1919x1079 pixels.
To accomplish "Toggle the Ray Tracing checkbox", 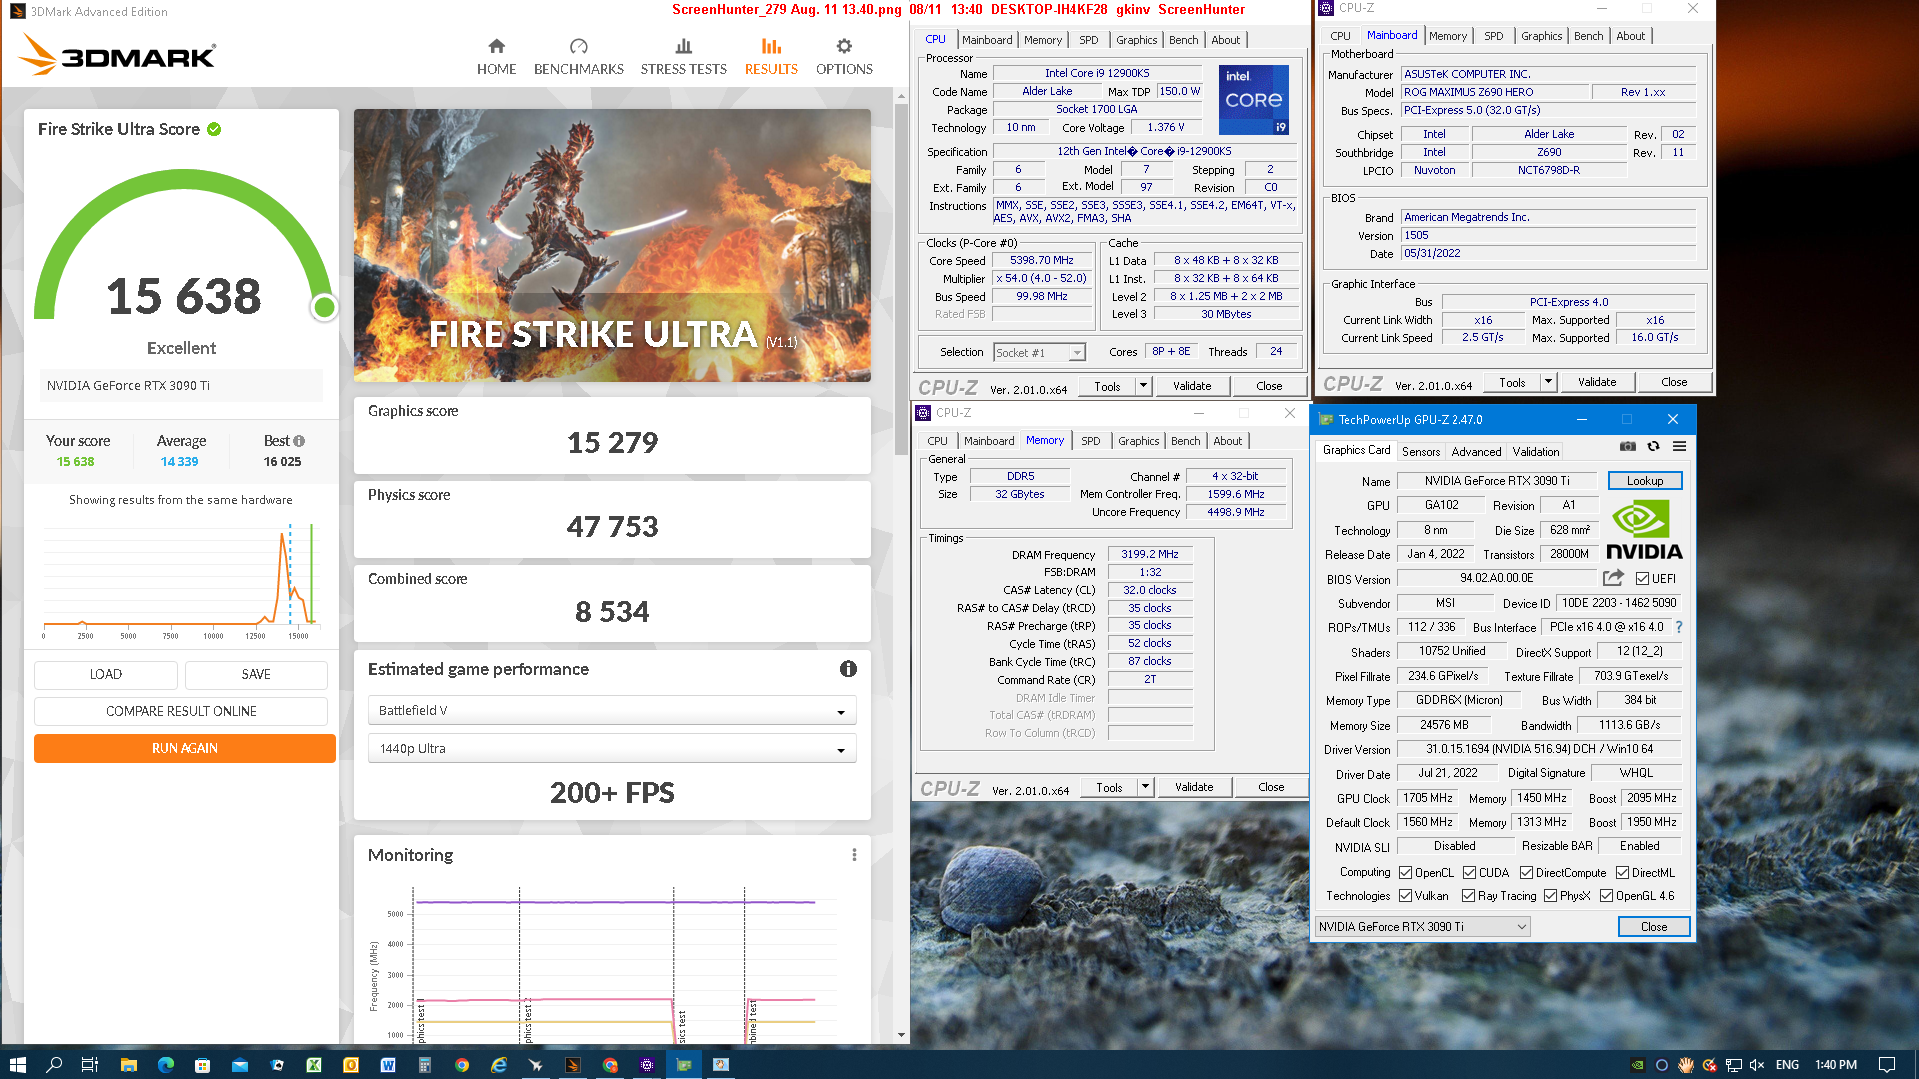I will coord(1468,896).
